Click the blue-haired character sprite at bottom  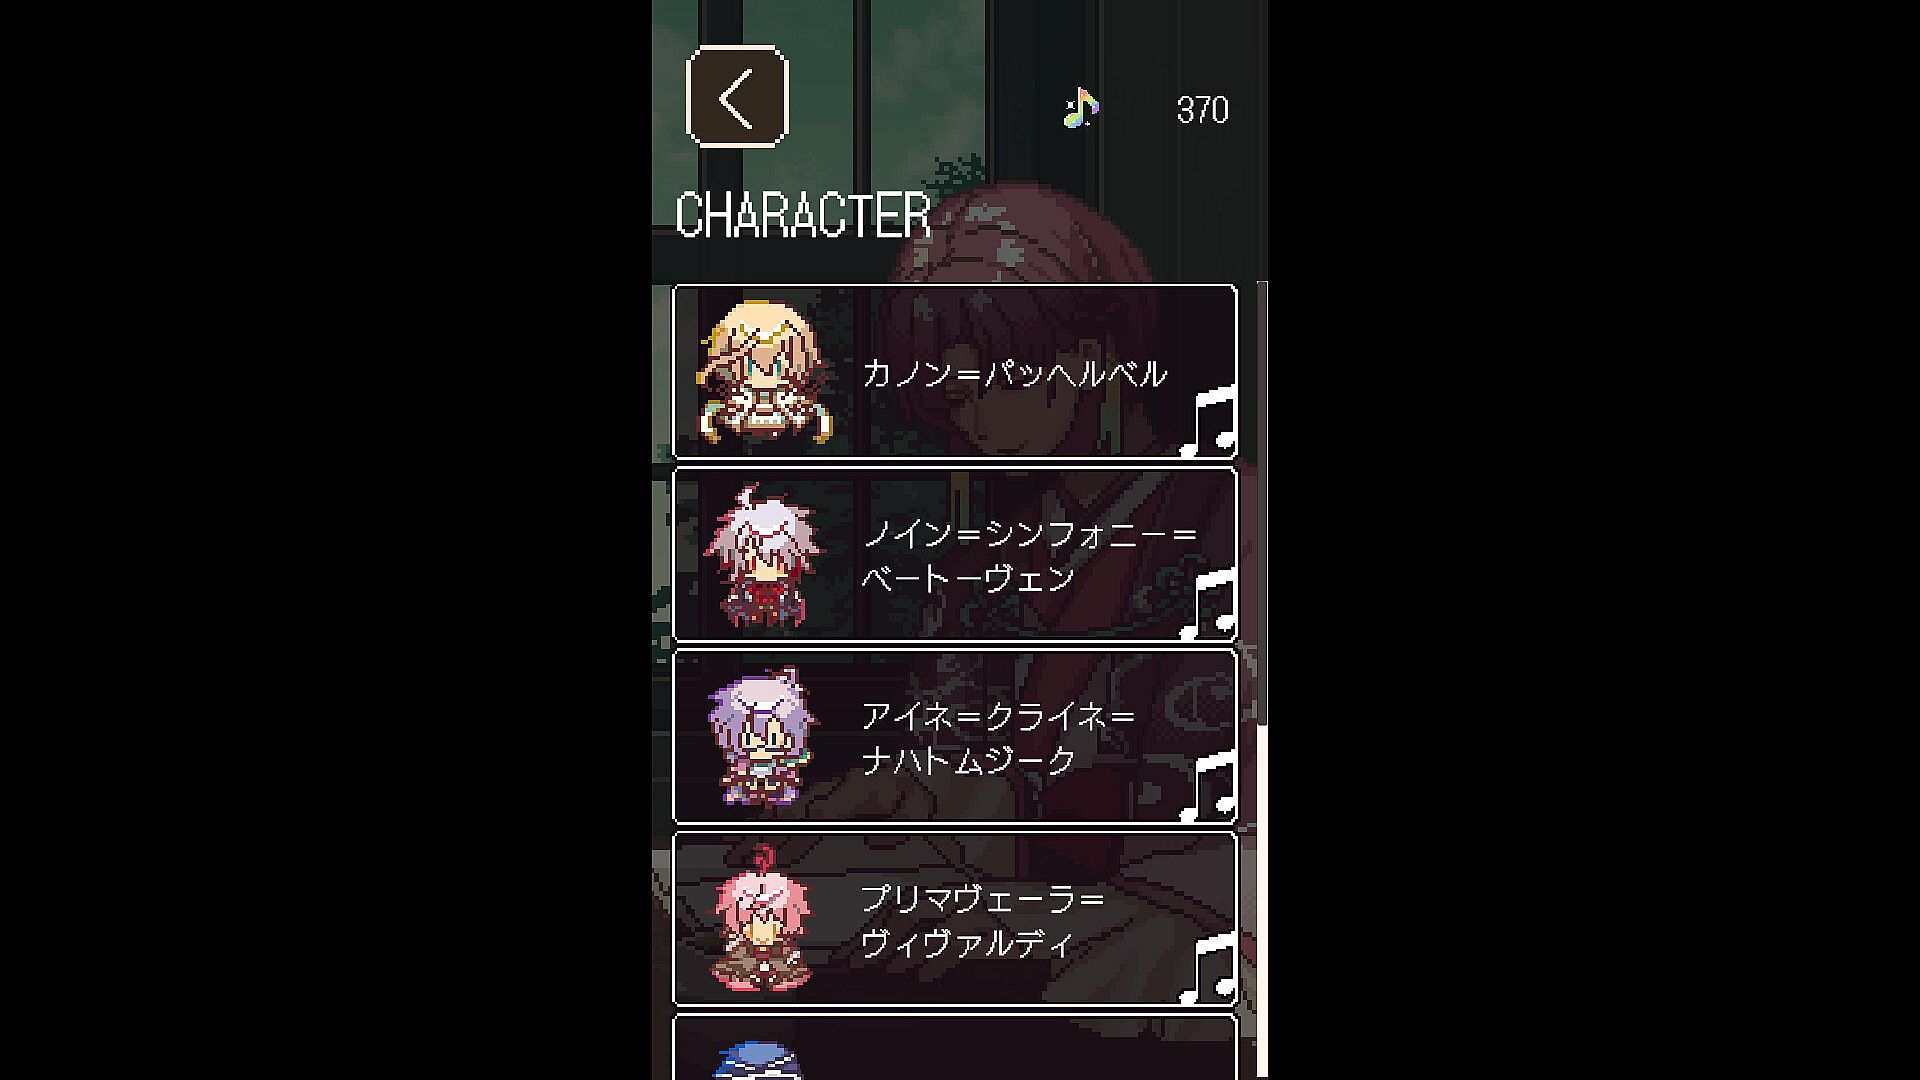click(x=759, y=1060)
